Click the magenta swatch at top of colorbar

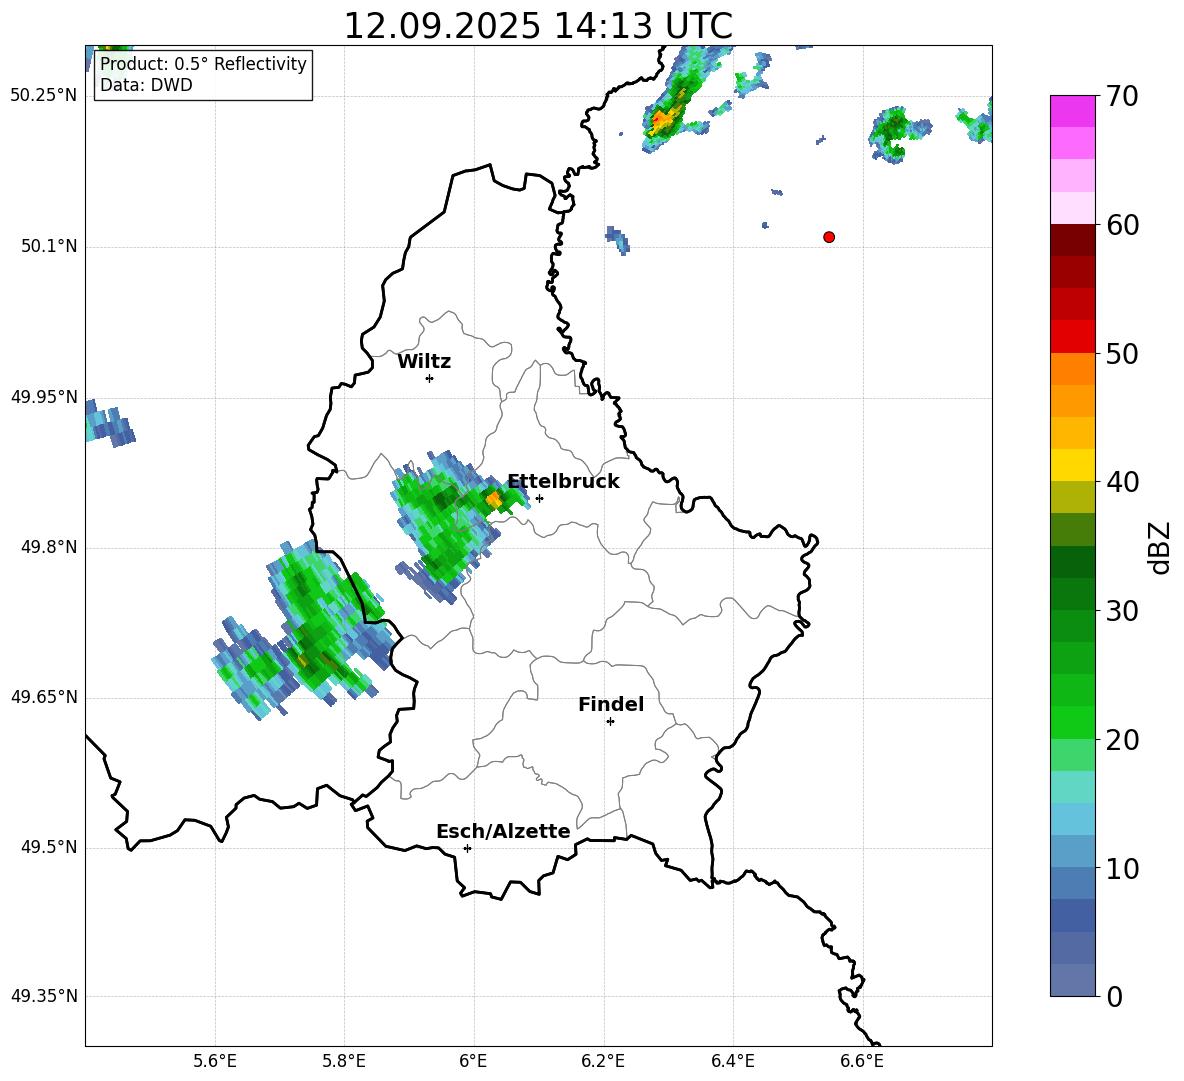click(x=1073, y=111)
